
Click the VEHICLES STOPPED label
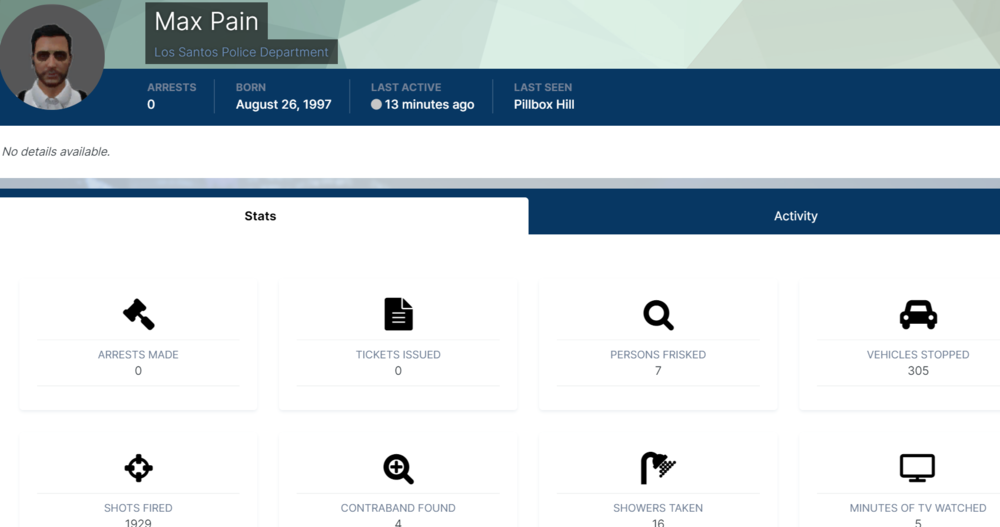point(918,355)
